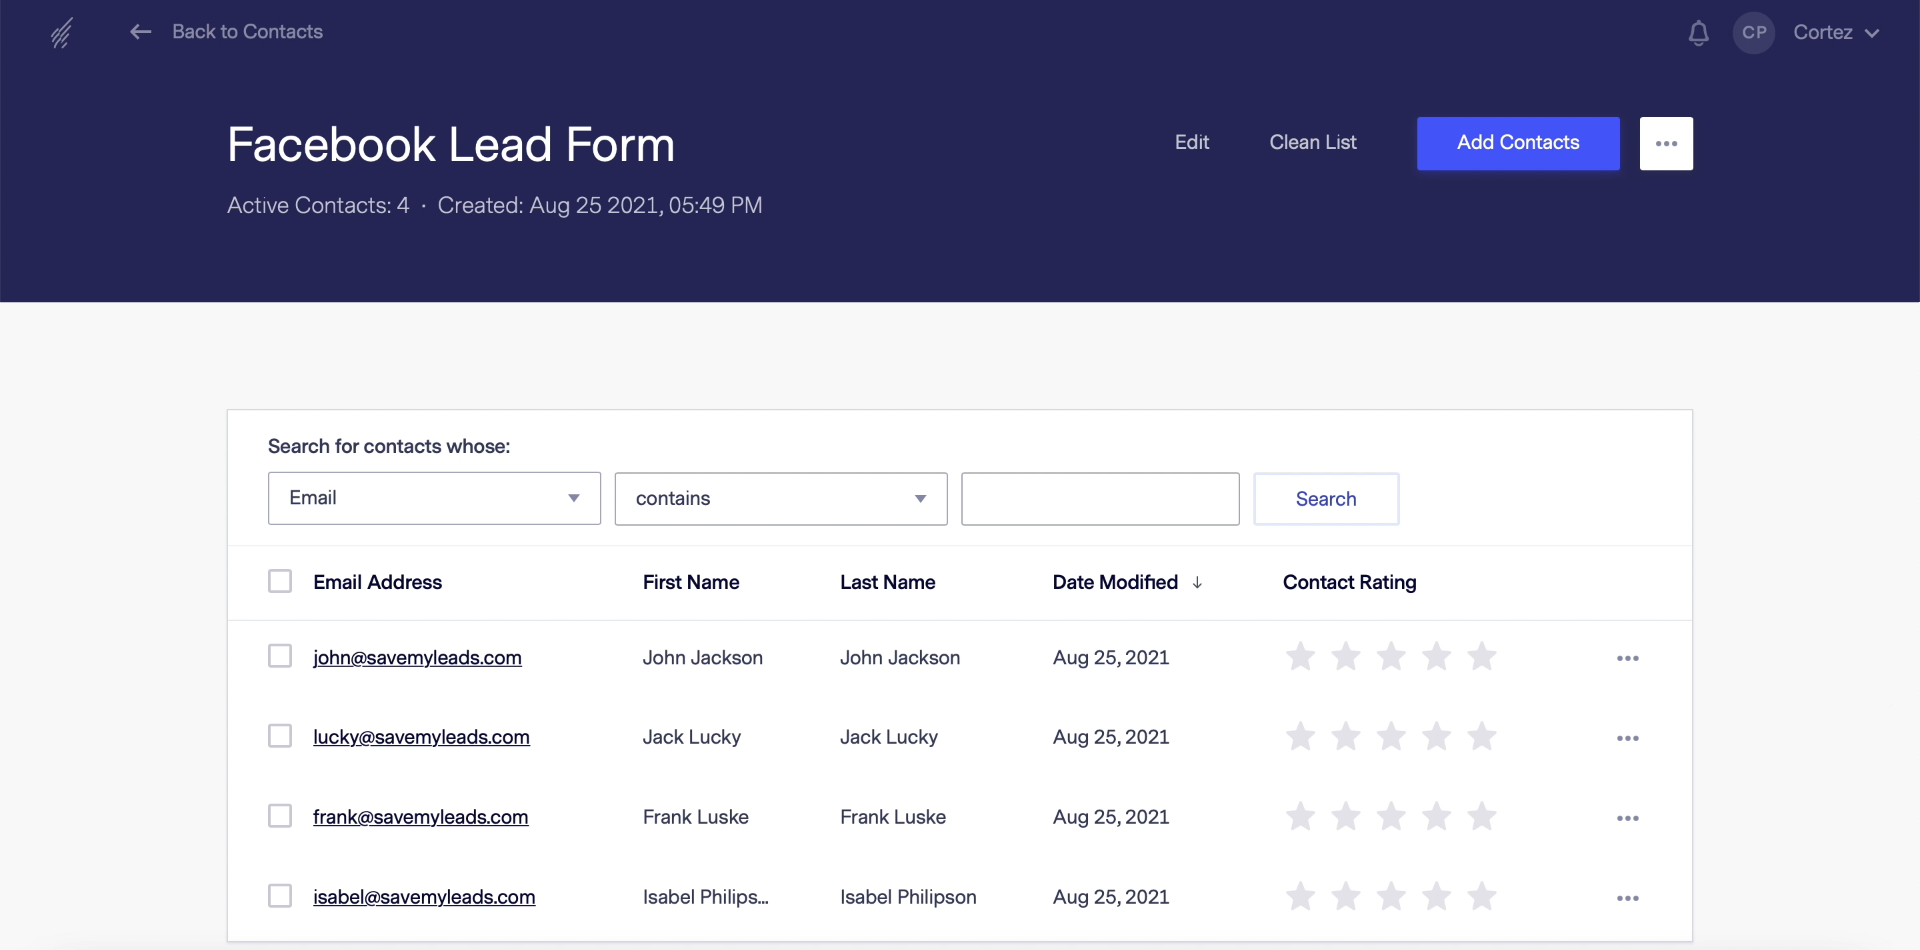Open row actions for john@savemyleads.com
The image size is (1920, 950).
(x=1628, y=658)
